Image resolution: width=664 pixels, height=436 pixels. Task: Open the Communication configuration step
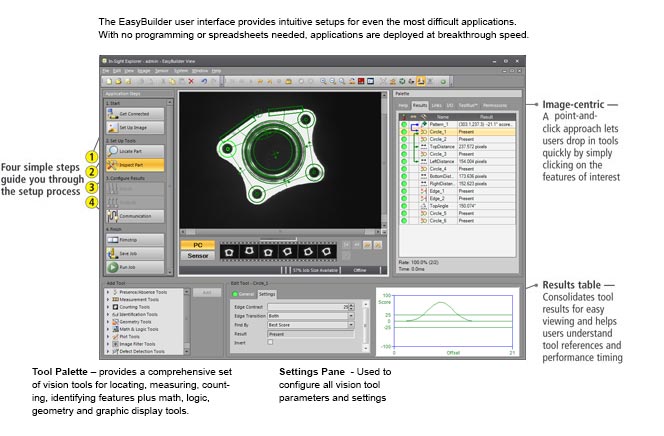pyautogui.click(x=135, y=216)
